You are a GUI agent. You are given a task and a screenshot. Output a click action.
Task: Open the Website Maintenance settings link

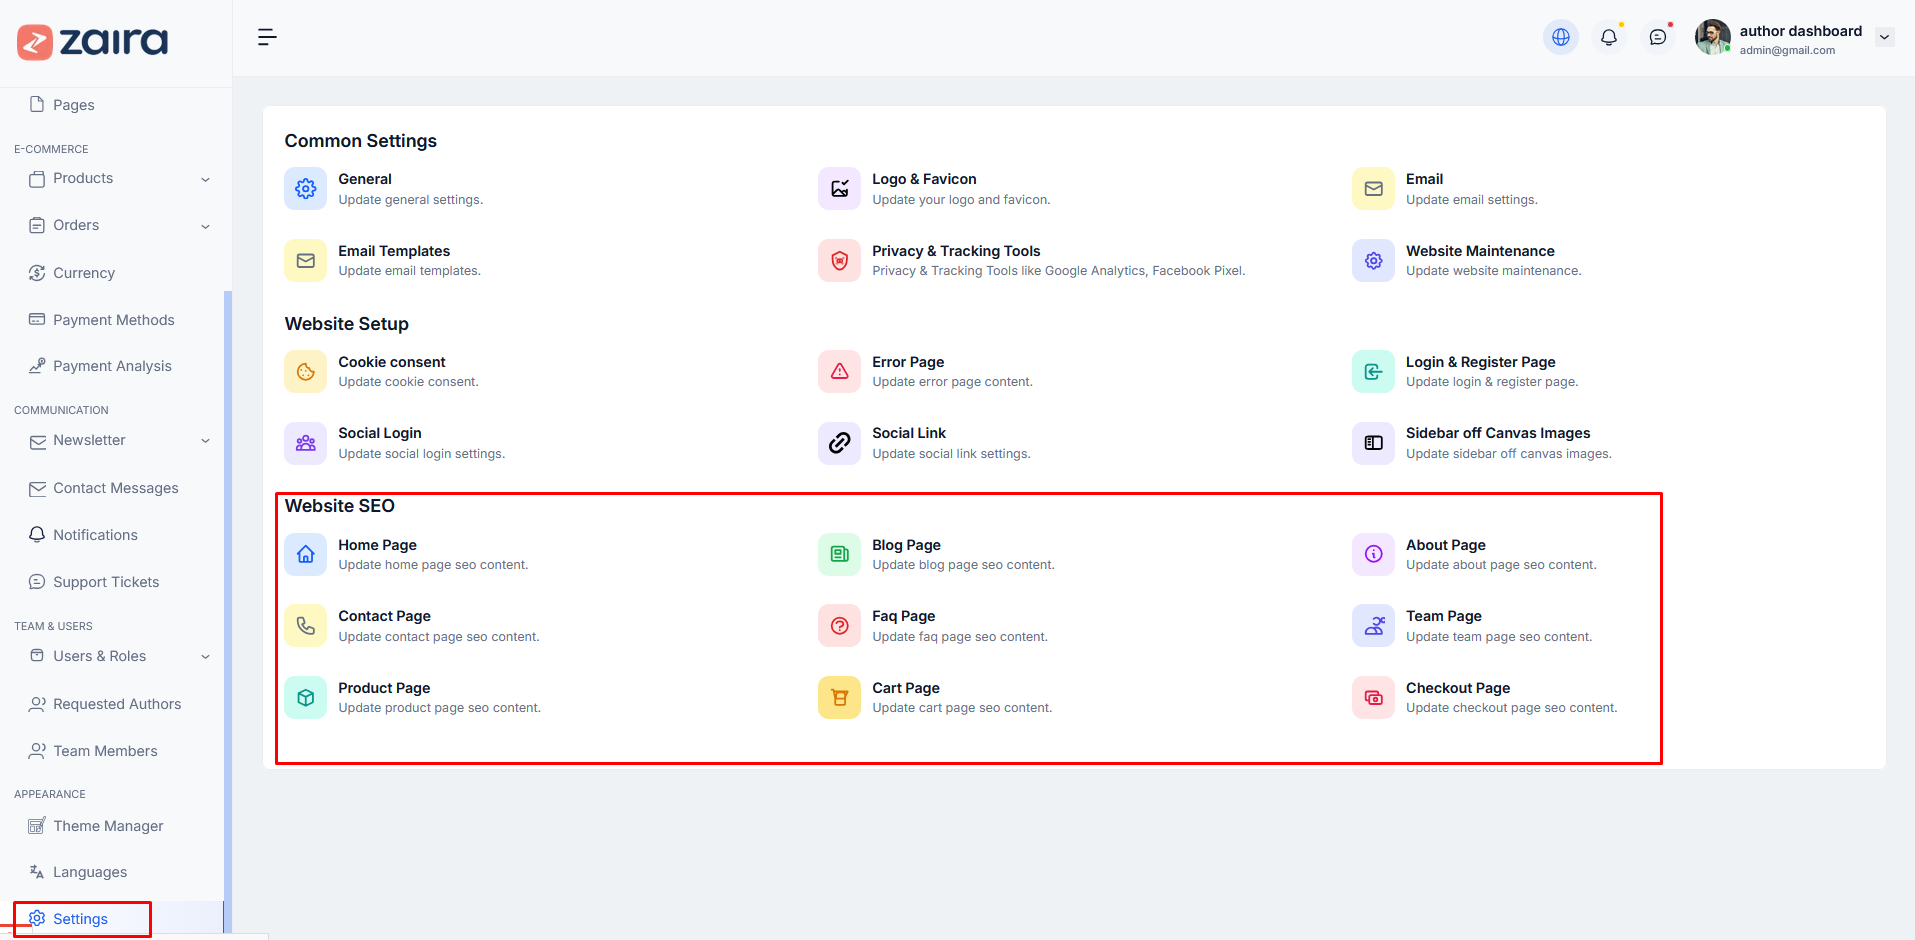pyautogui.click(x=1479, y=251)
